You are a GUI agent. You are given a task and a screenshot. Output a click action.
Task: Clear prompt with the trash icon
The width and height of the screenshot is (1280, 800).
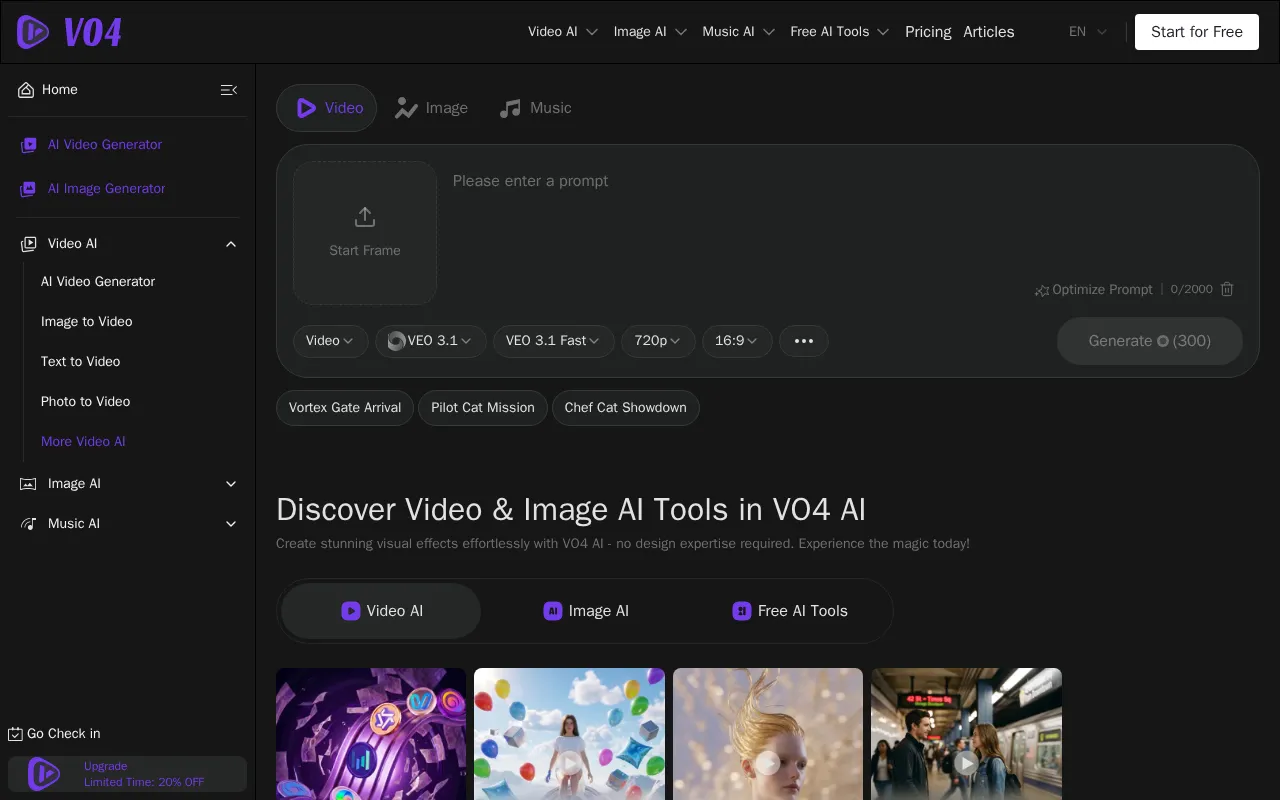coord(1228,289)
